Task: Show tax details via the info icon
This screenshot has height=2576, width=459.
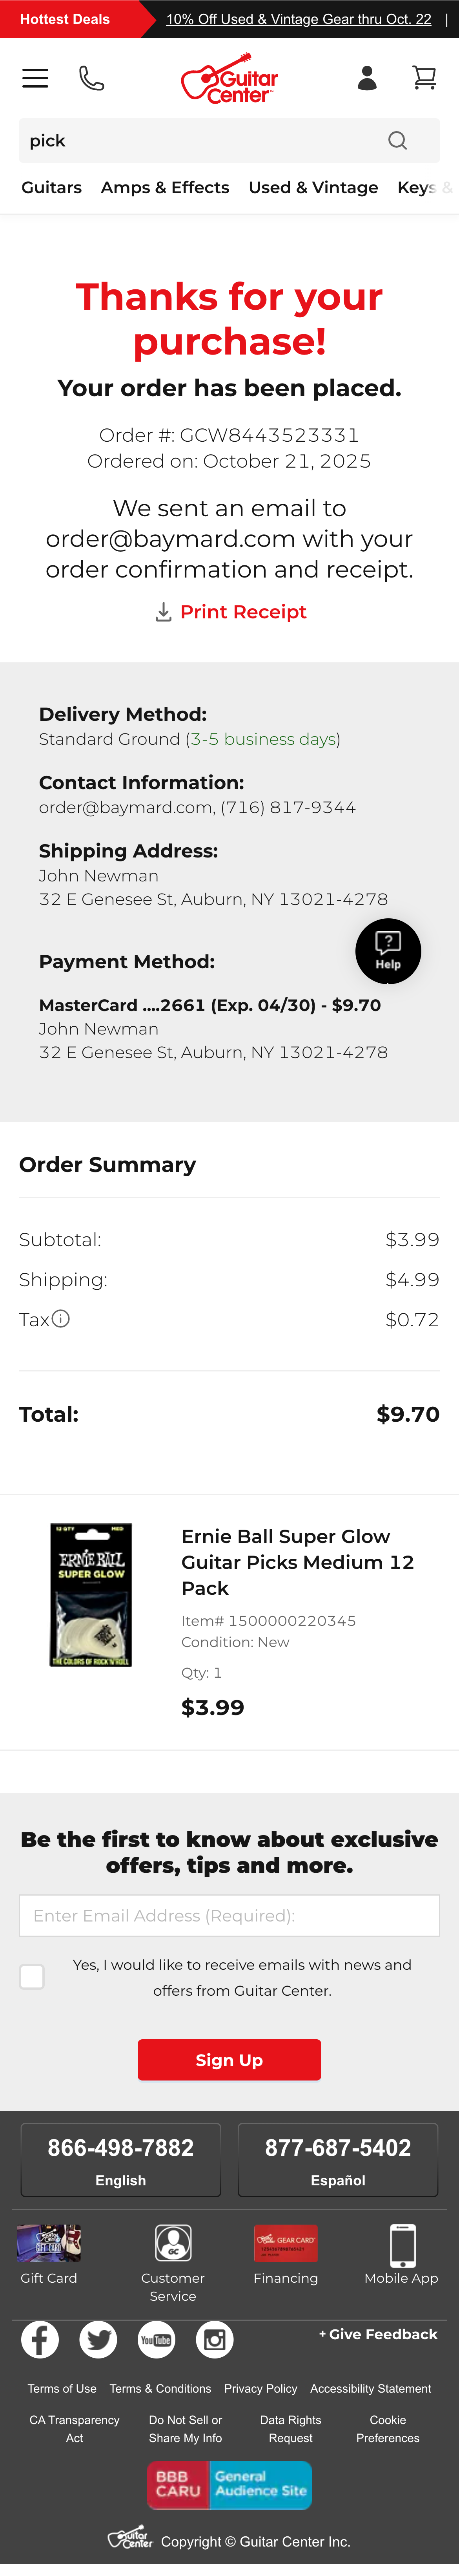Action: pos(61,1319)
